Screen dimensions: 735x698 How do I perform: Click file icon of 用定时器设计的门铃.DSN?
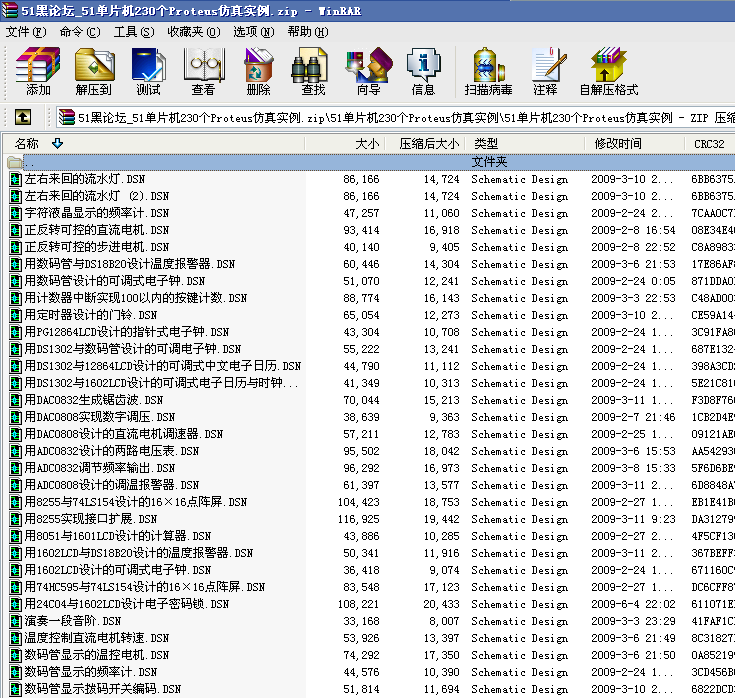point(15,315)
